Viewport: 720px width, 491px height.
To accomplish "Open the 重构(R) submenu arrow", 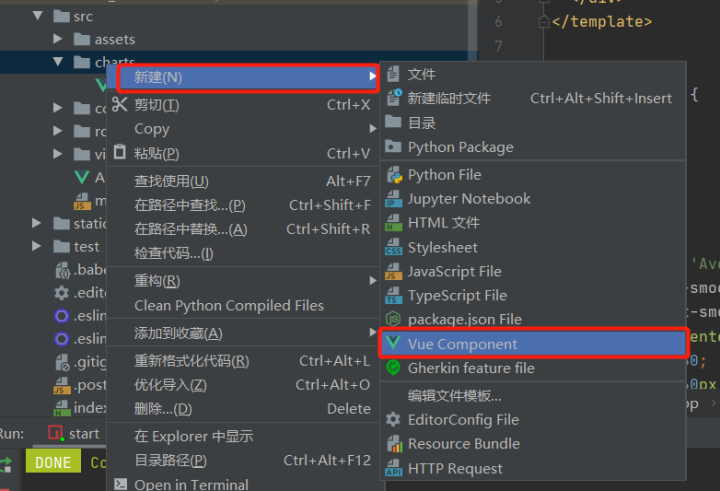I will coord(373,281).
